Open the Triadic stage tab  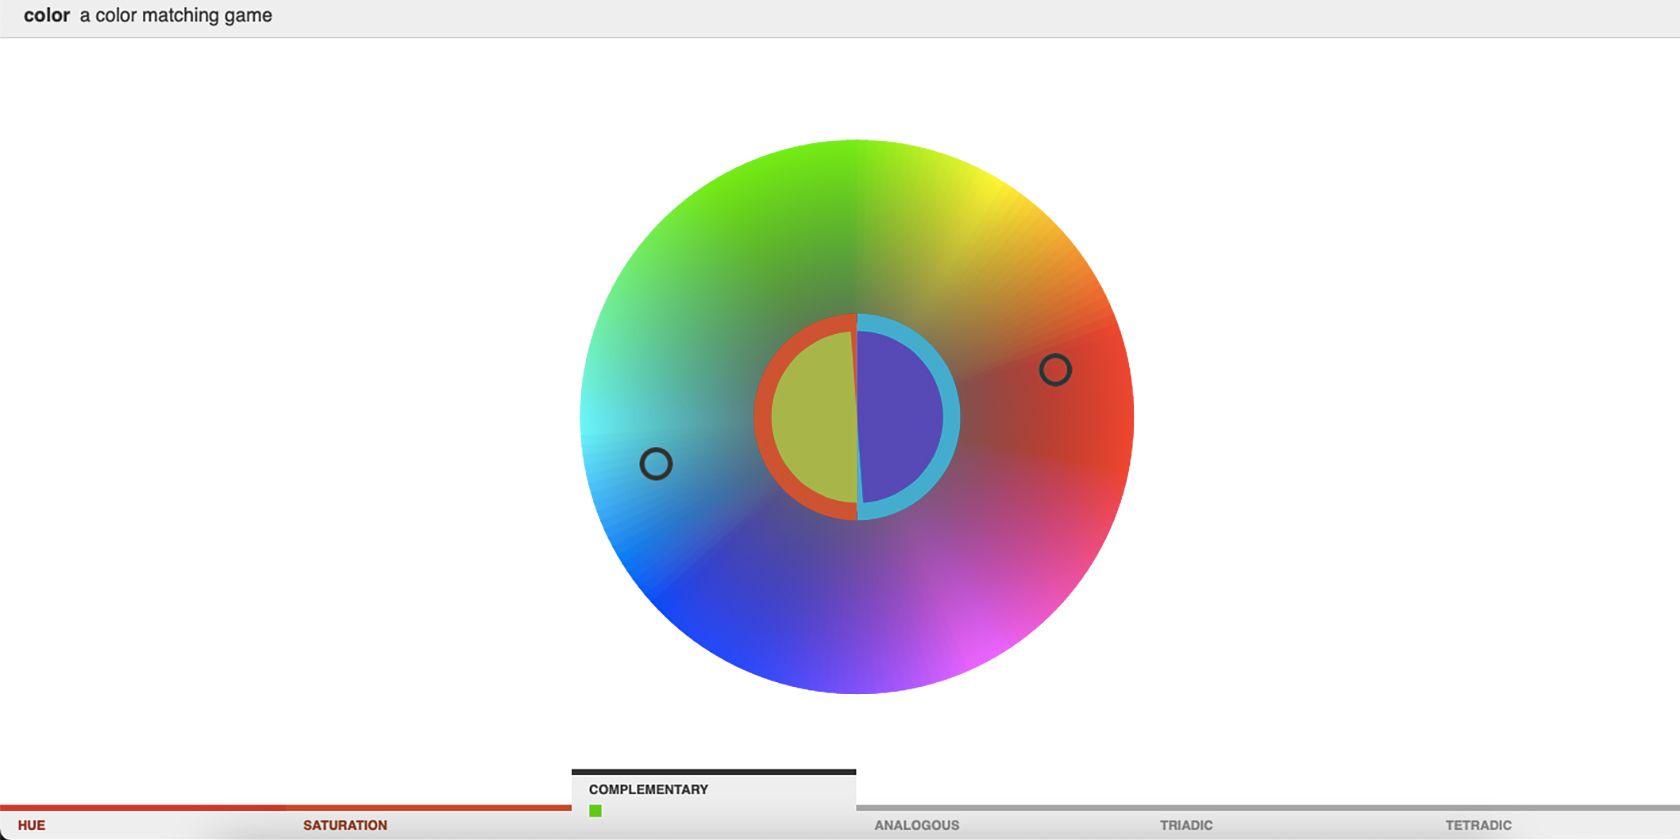[x=1186, y=825]
